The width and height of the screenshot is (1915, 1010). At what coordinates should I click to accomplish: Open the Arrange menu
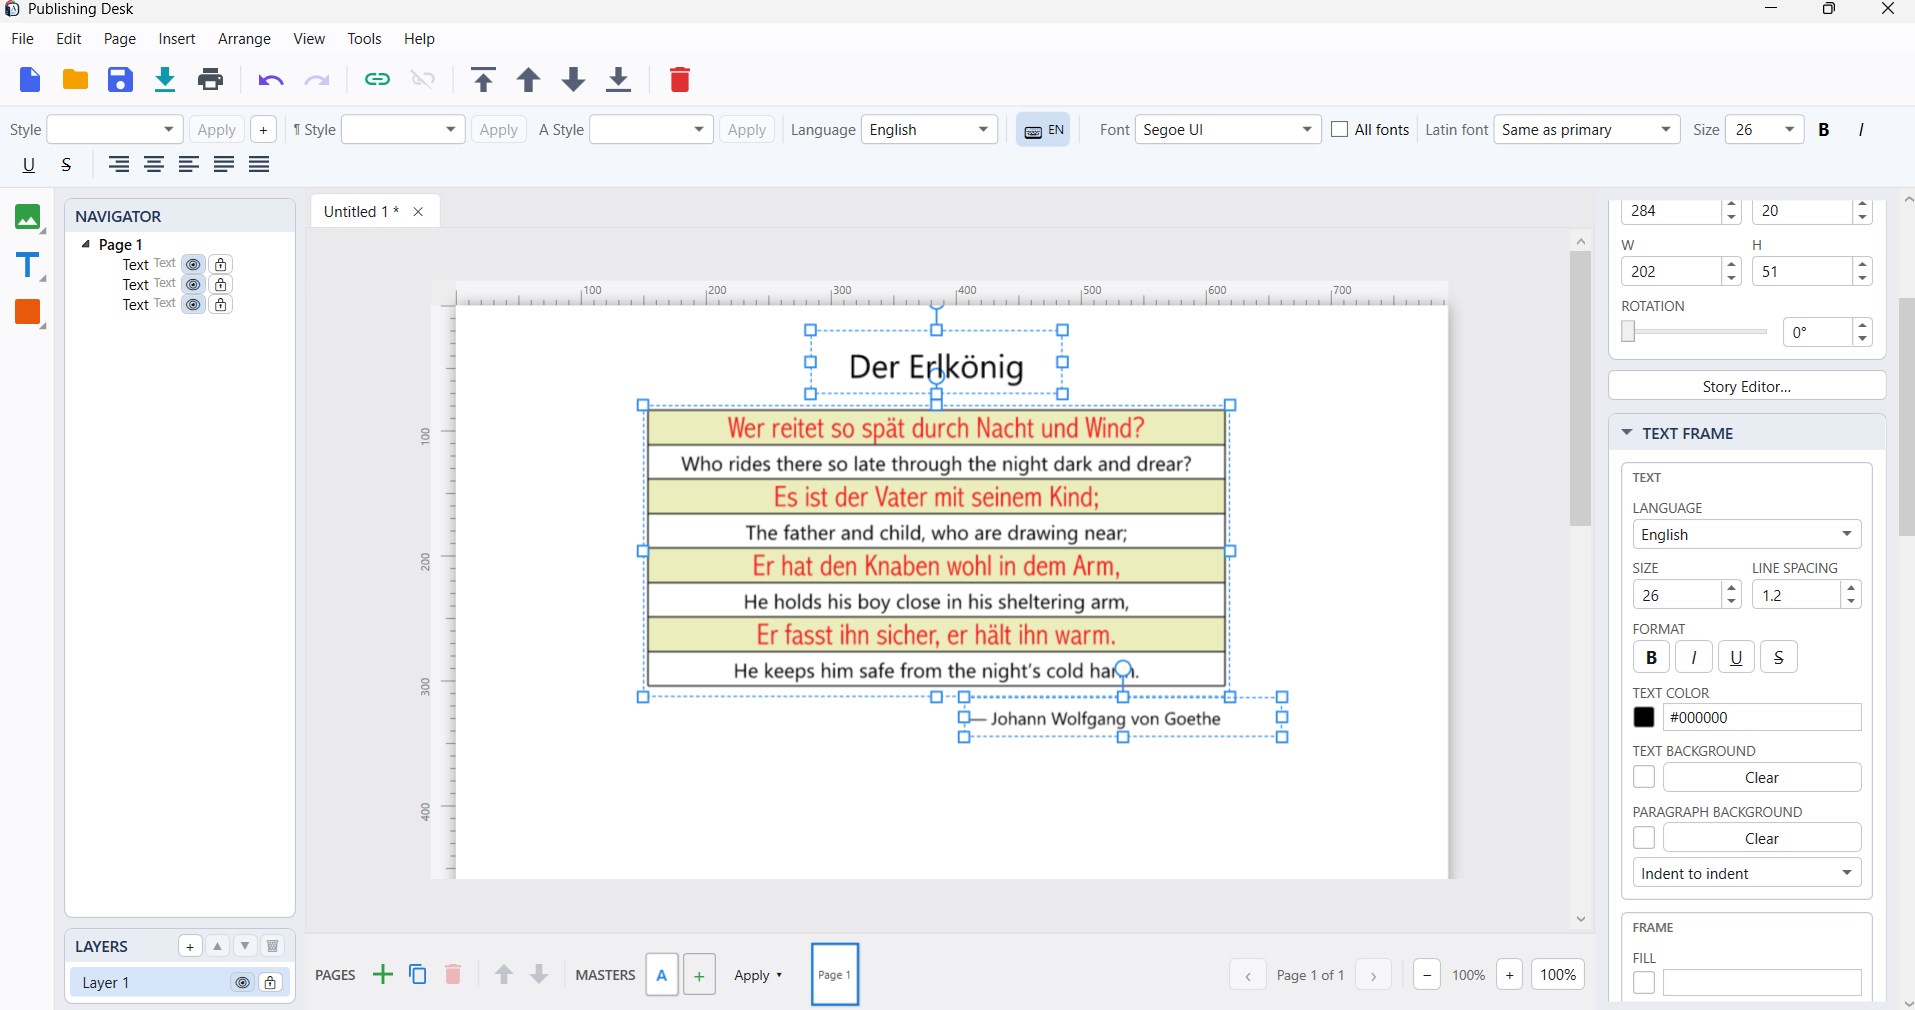[x=244, y=39]
